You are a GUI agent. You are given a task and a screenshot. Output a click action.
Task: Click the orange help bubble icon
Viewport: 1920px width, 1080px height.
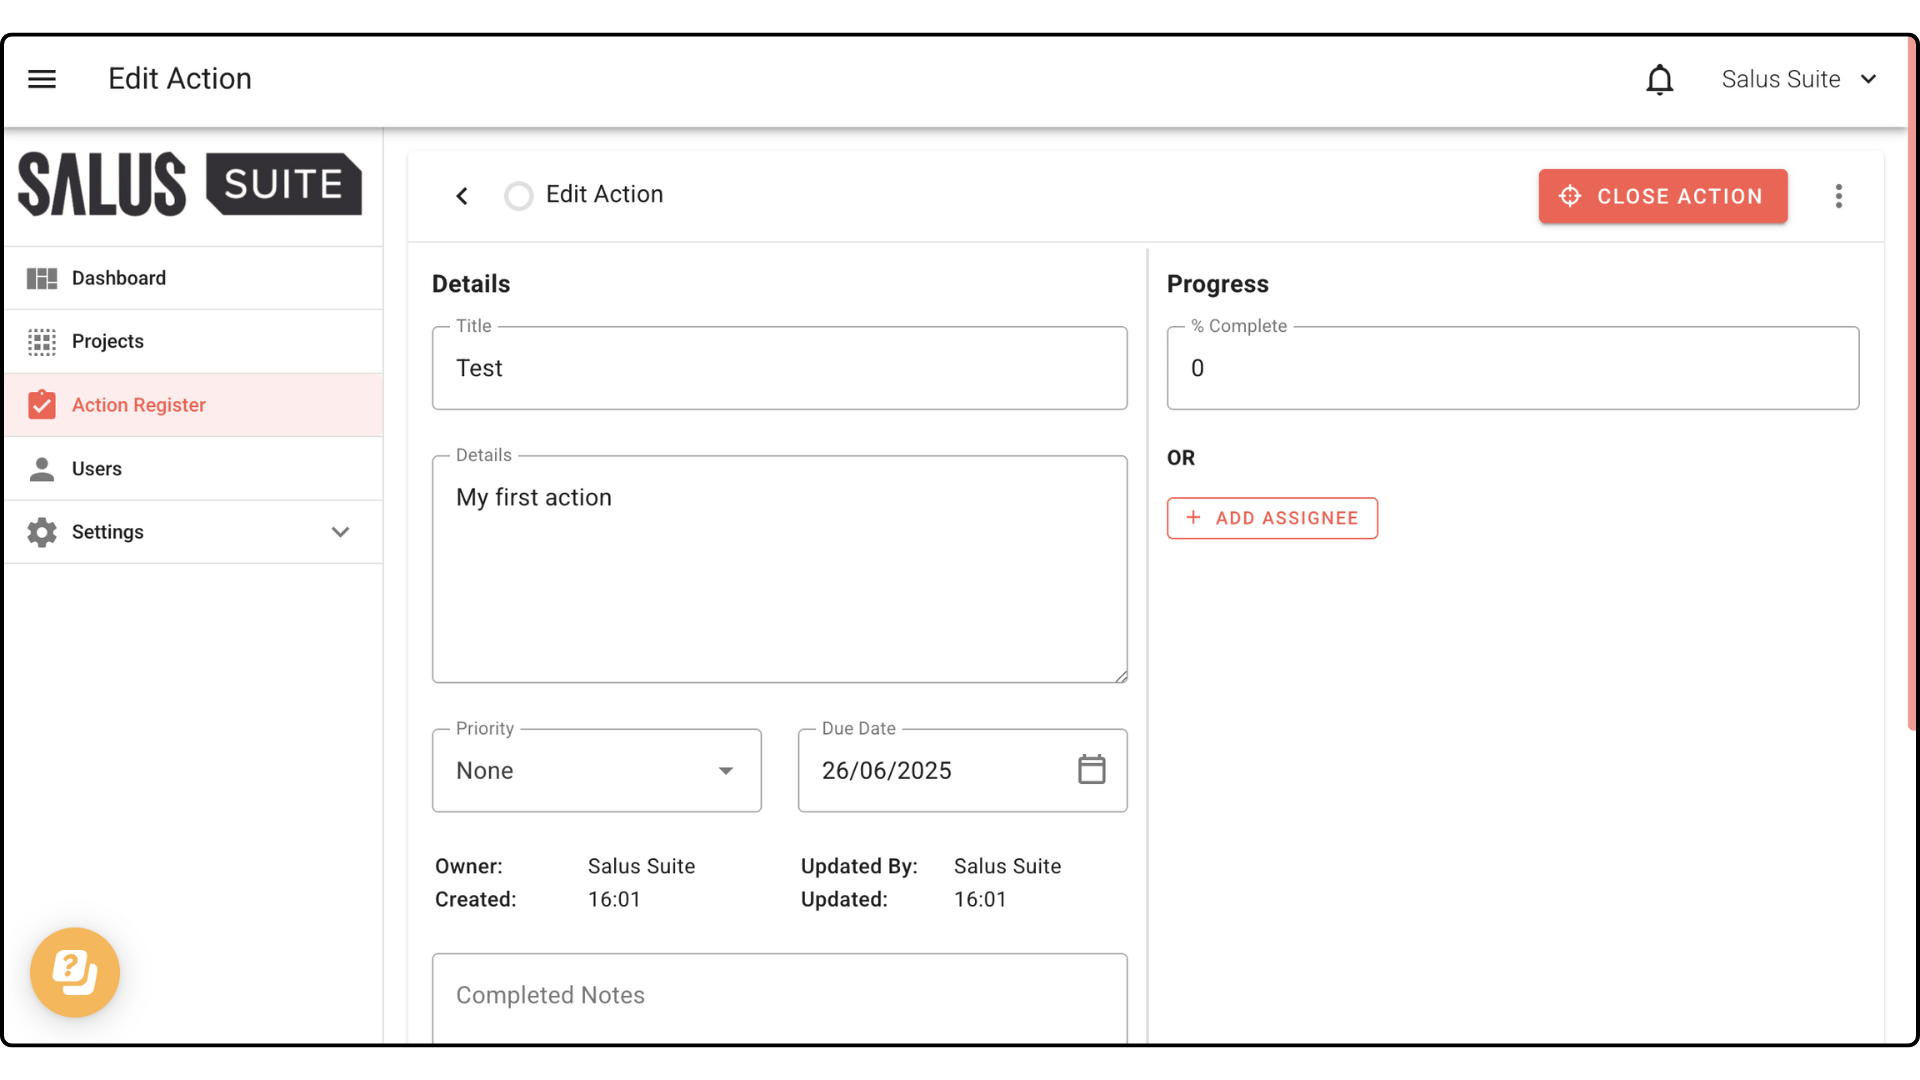pos(74,971)
